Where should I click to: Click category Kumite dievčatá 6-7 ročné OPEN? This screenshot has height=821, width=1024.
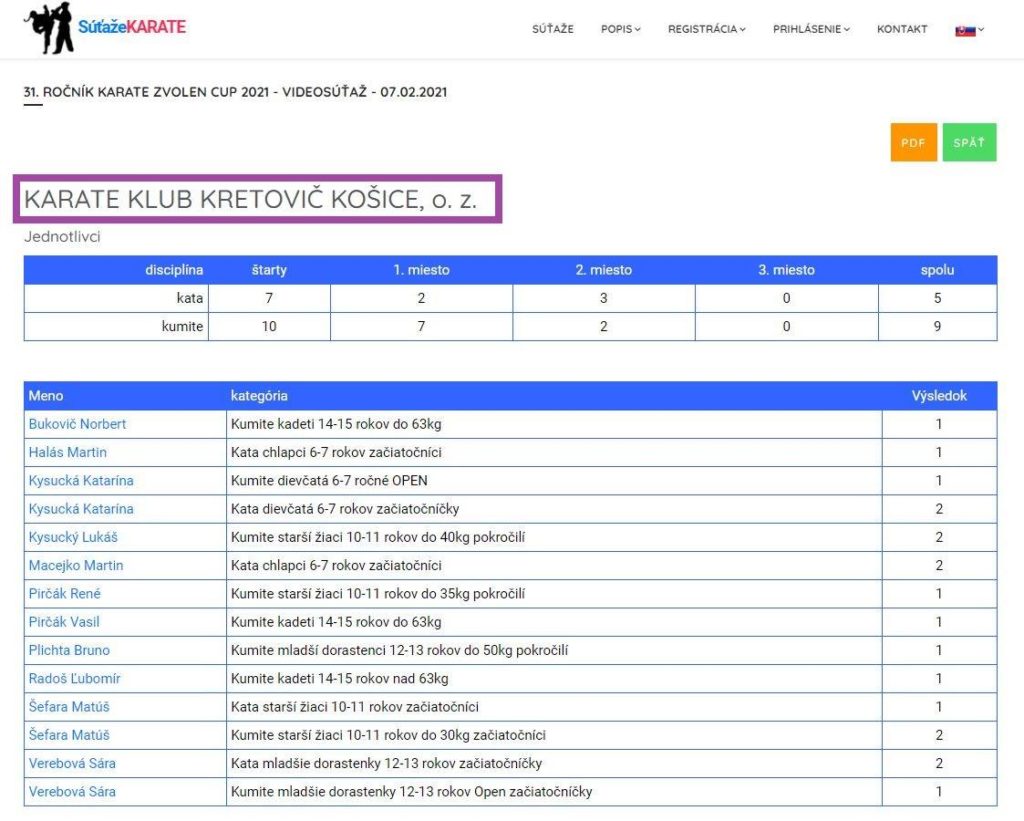[x=329, y=481]
